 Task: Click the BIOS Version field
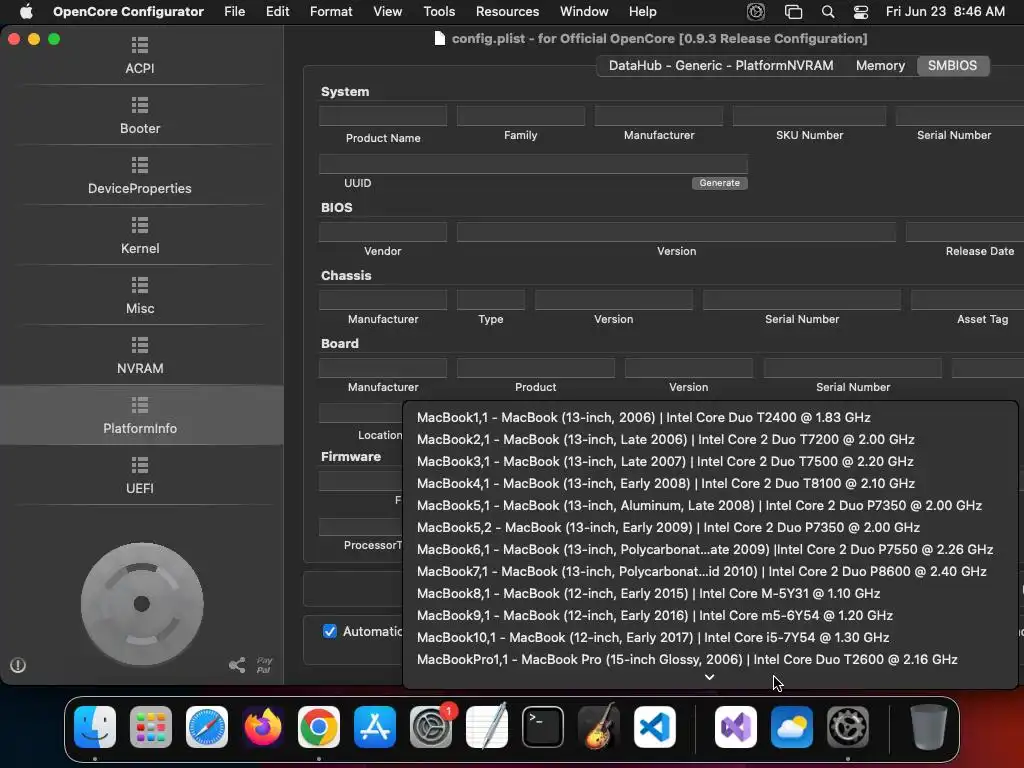pos(676,232)
